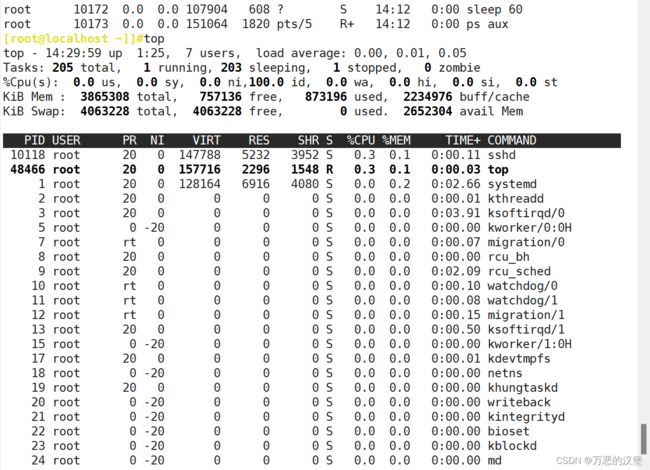Click the 'kblockd' process name
The height and width of the screenshot is (470, 650).
point(512,446)
